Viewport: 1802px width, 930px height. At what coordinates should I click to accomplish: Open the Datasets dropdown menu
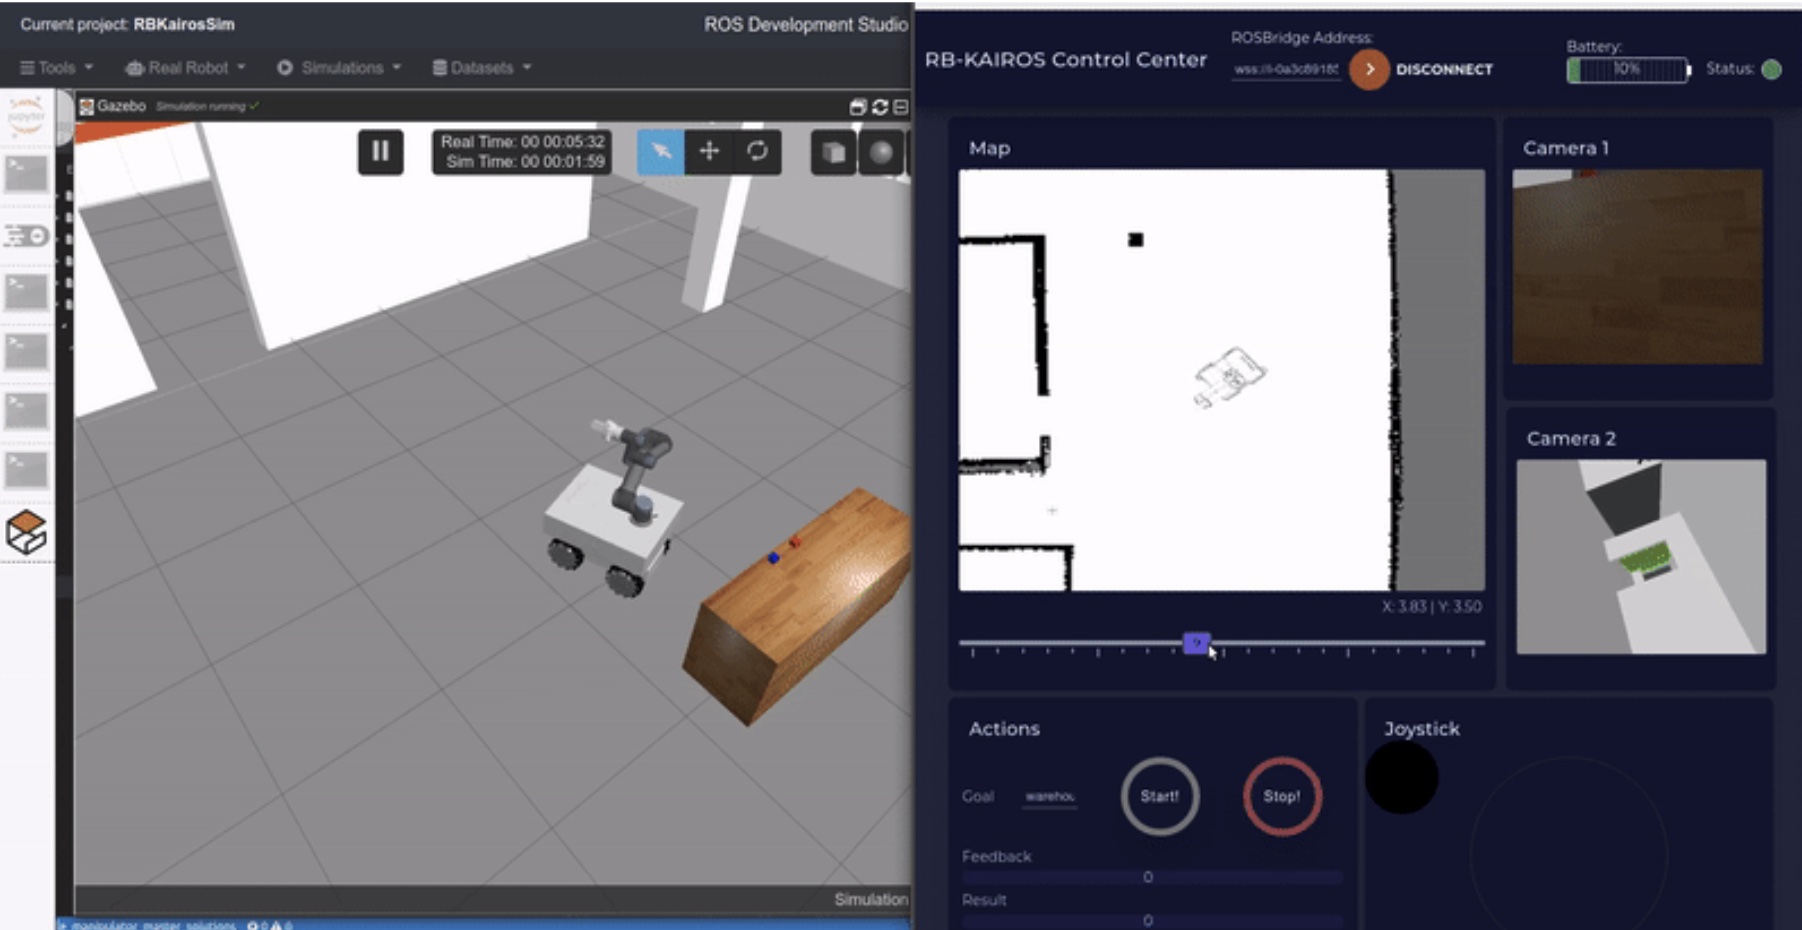pos(482,67)
